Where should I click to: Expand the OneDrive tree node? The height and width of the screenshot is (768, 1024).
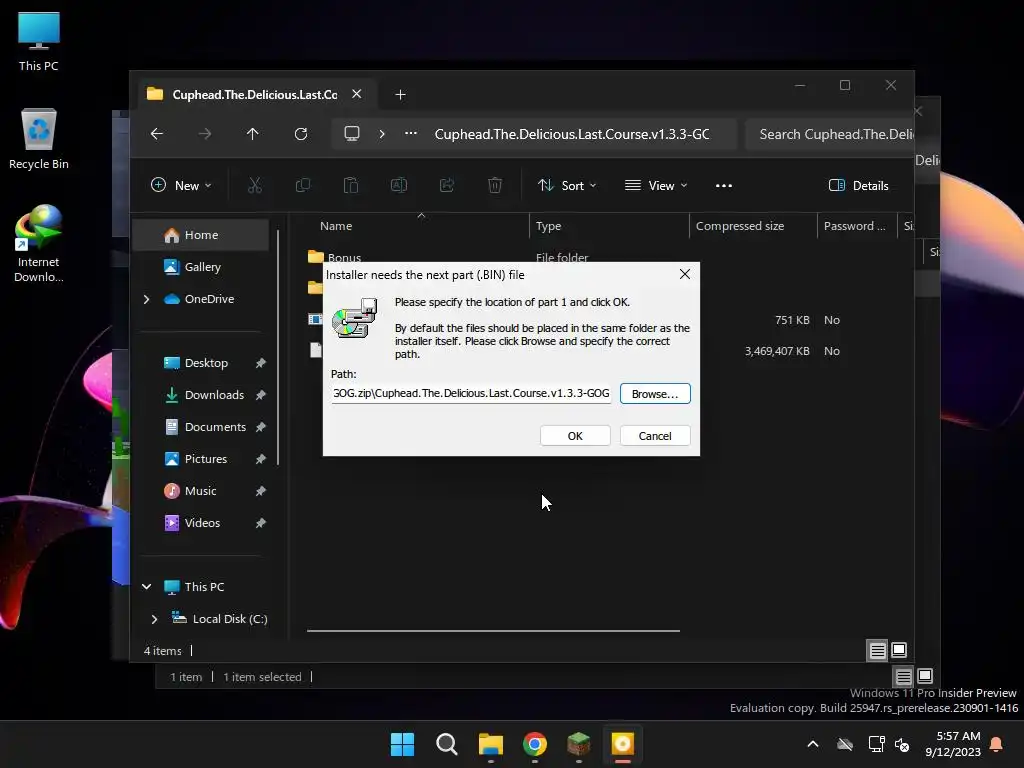point(147,299)
